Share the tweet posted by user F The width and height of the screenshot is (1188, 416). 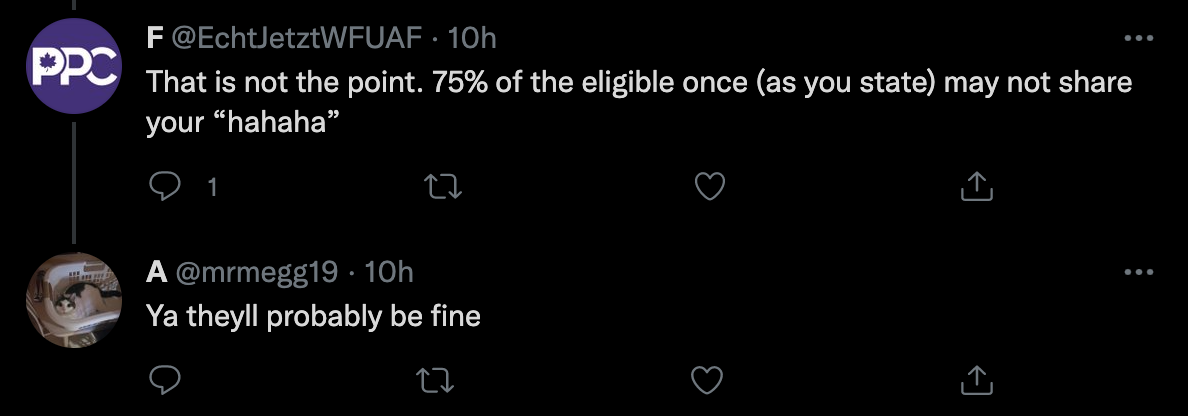click(x=977, y=186)
